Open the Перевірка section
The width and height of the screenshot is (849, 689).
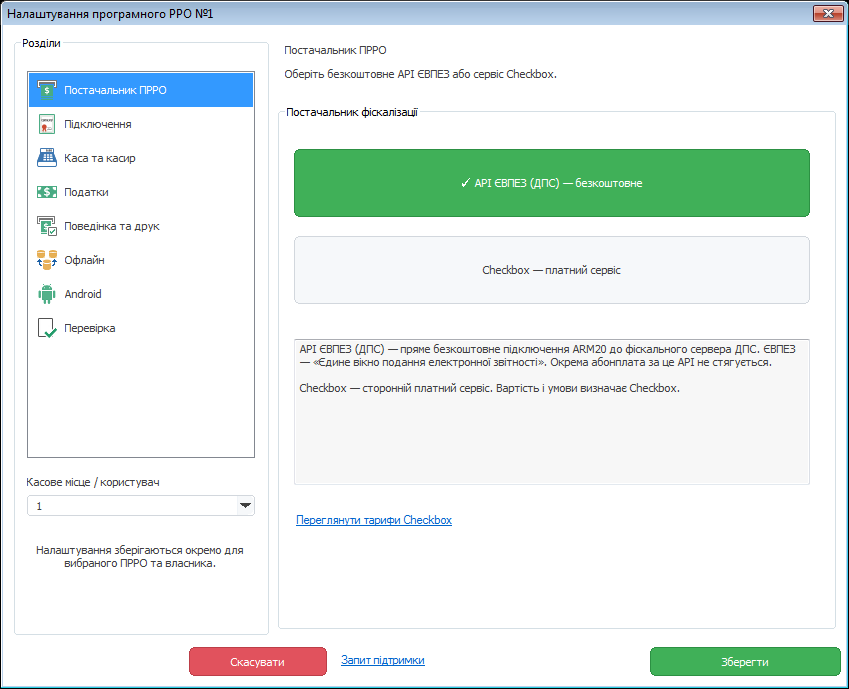pyautogui.click(x=141, y=328)
